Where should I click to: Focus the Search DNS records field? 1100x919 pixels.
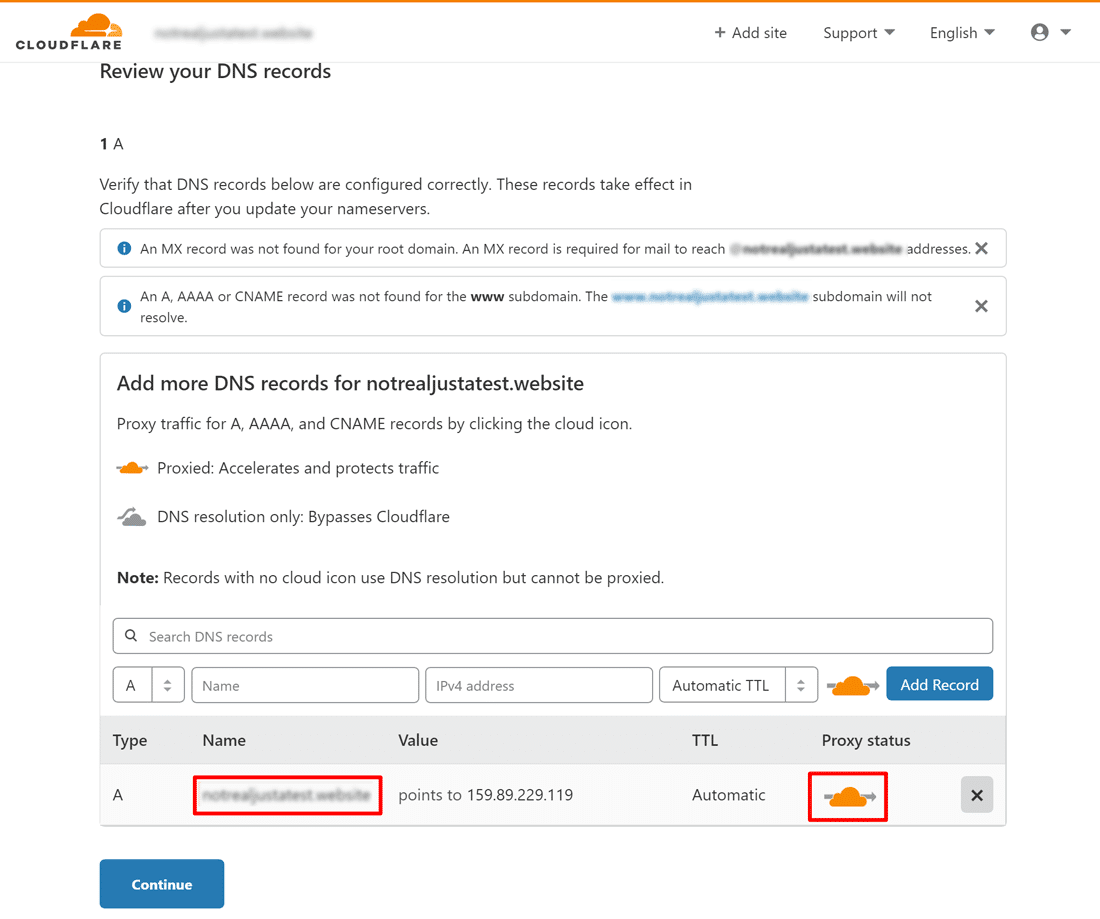[553, 636]
